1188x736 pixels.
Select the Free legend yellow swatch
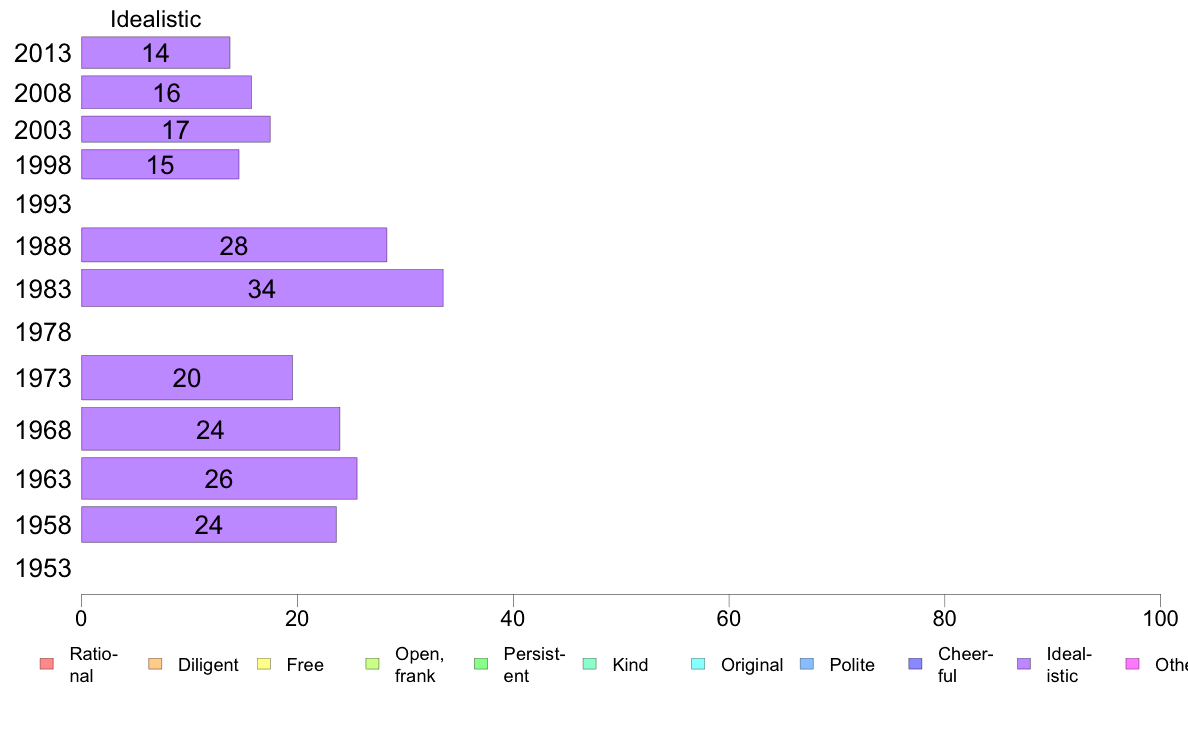[264, 664]
